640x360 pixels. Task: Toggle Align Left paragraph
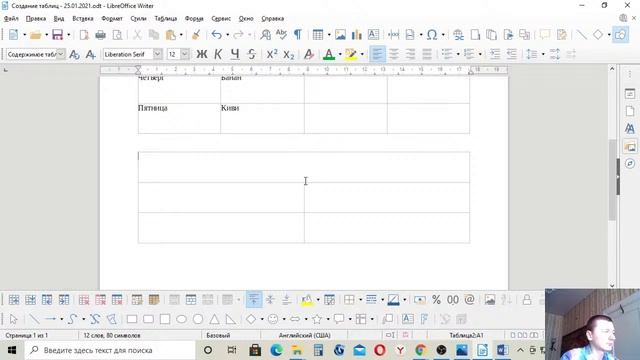coord(377,54)
